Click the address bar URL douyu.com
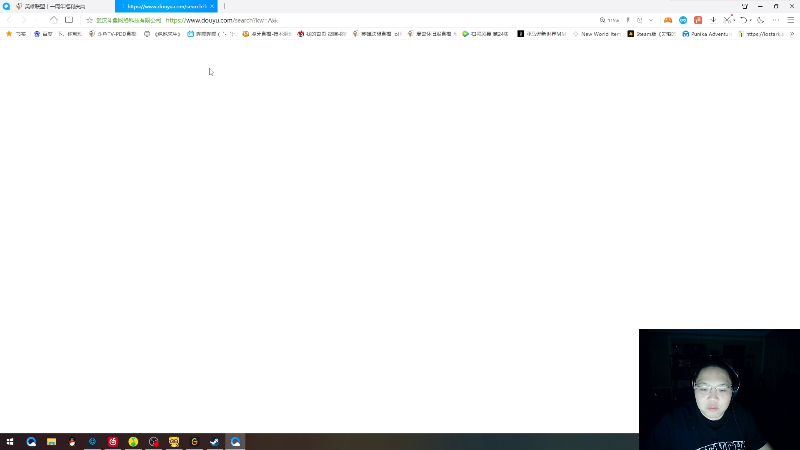The height and width of the screenshot is (450, 800). 222,20
